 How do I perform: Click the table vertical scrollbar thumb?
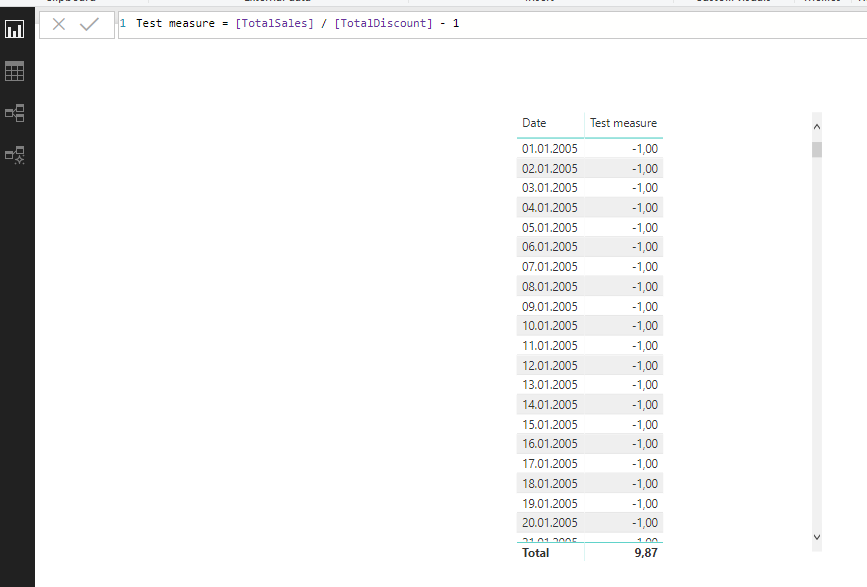click(x=817, y=150)
